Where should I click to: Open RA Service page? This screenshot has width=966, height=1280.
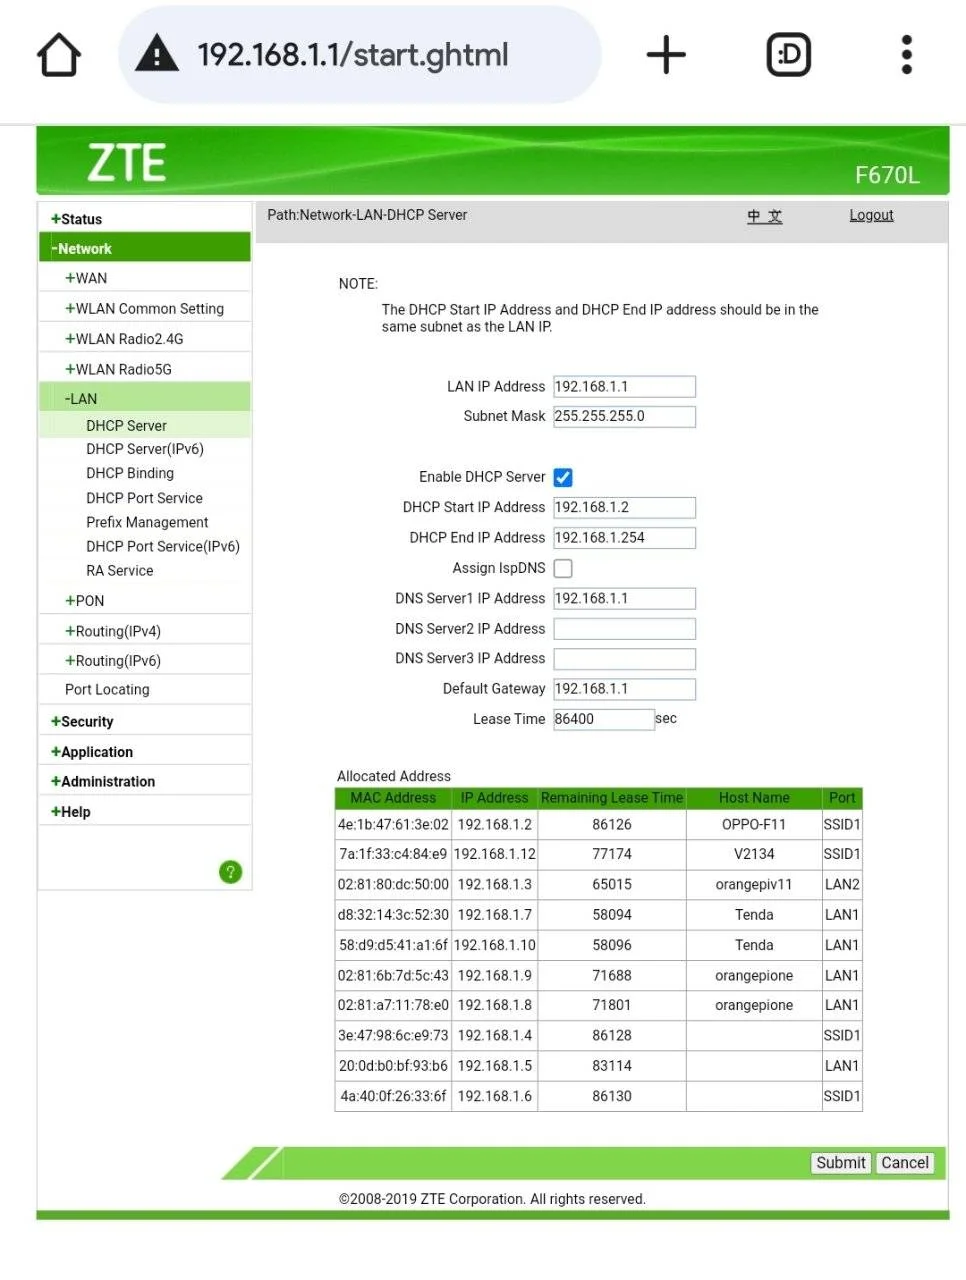coord(120,571)
